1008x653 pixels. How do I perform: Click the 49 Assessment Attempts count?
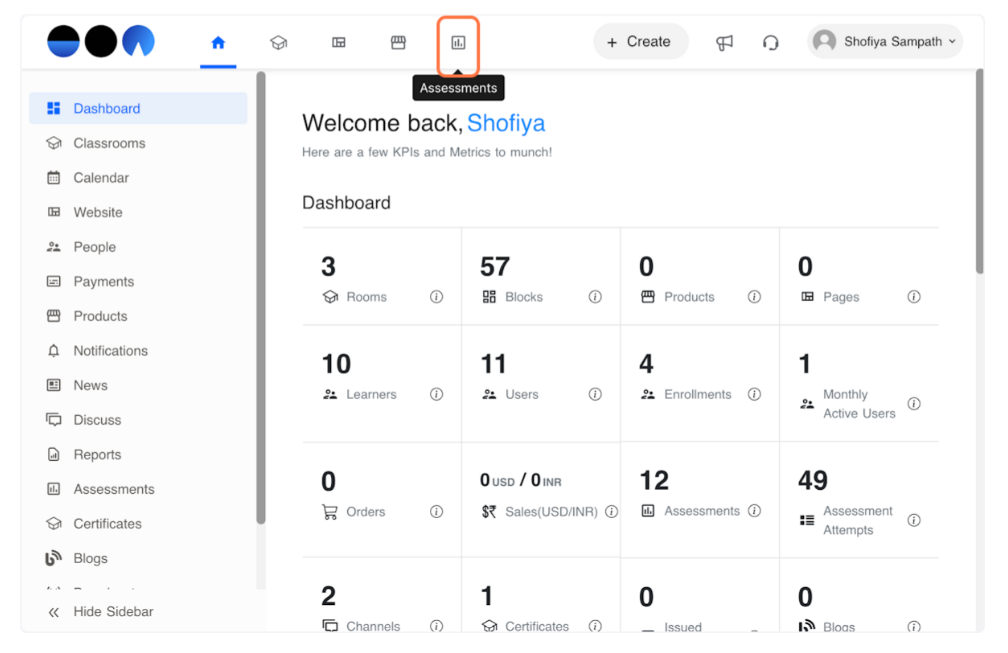click(x=813, y=481)
